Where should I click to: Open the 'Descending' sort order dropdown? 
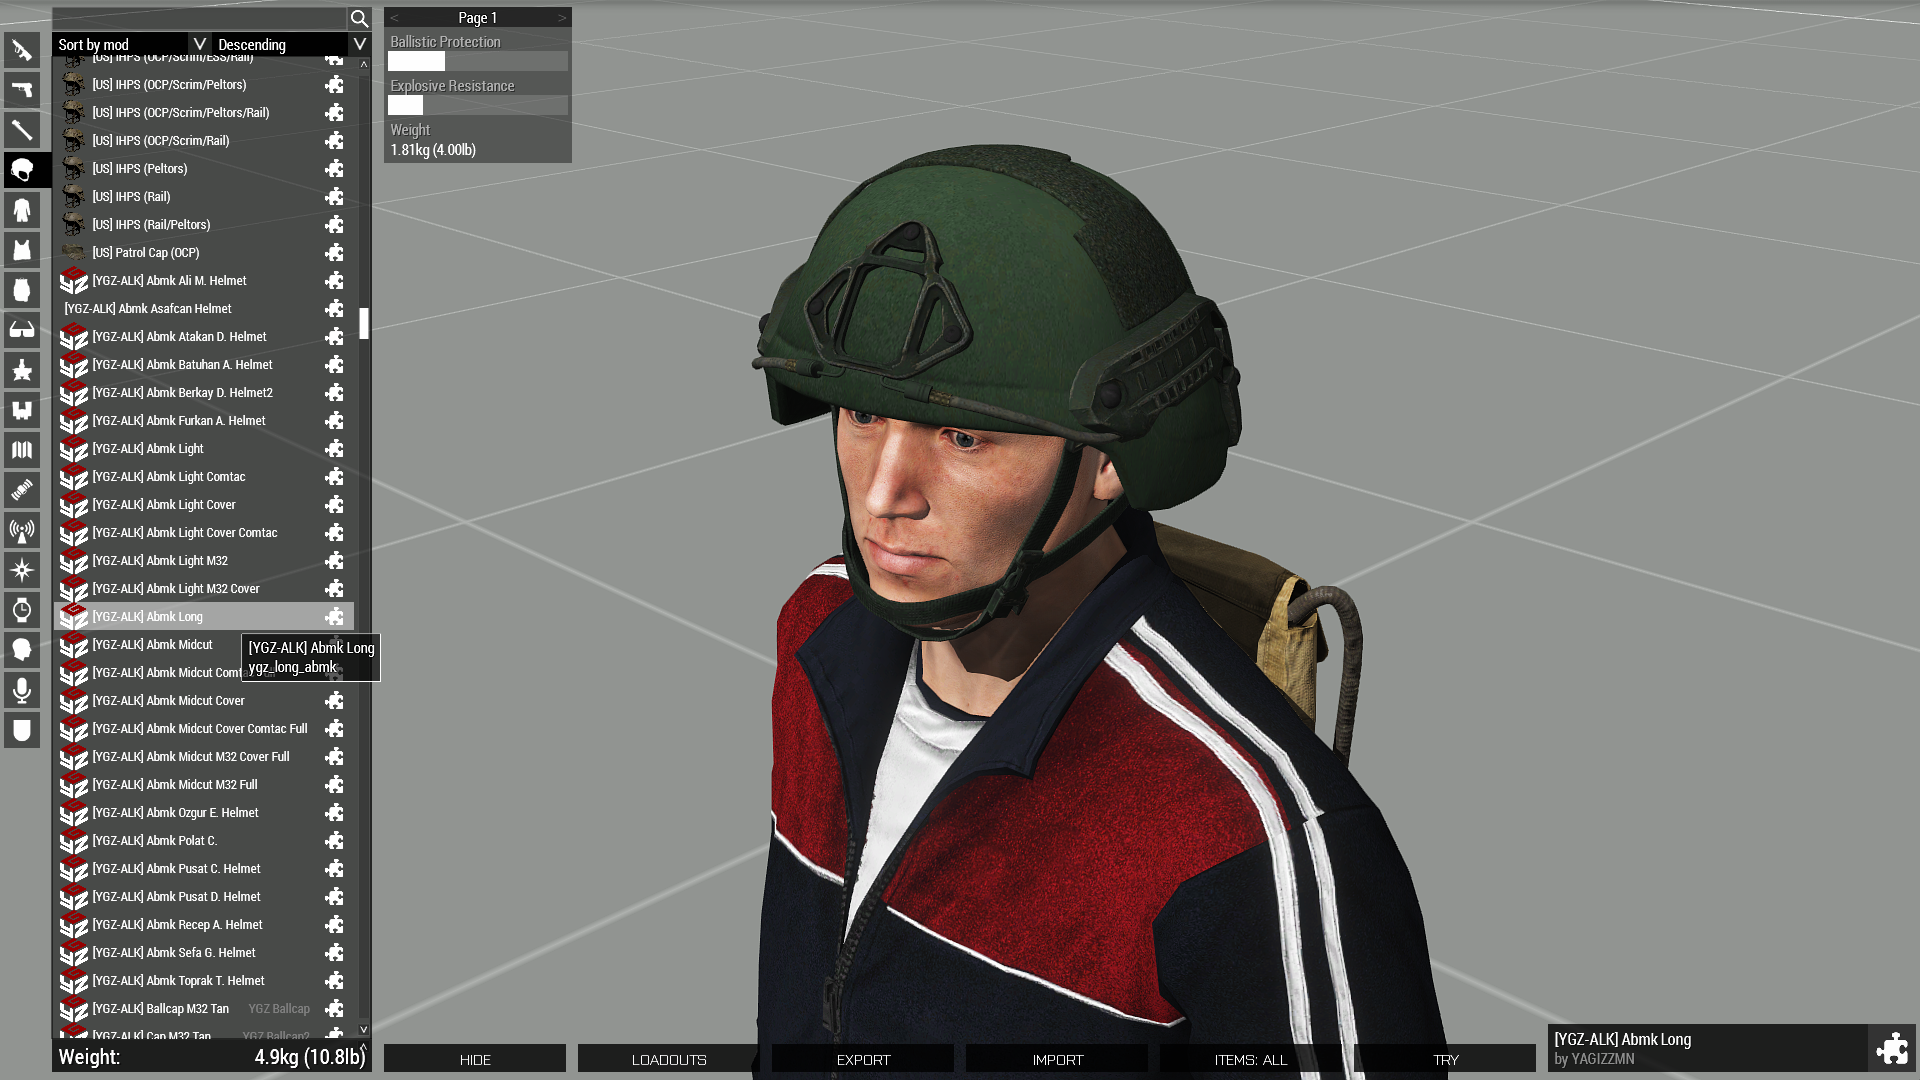292,44
